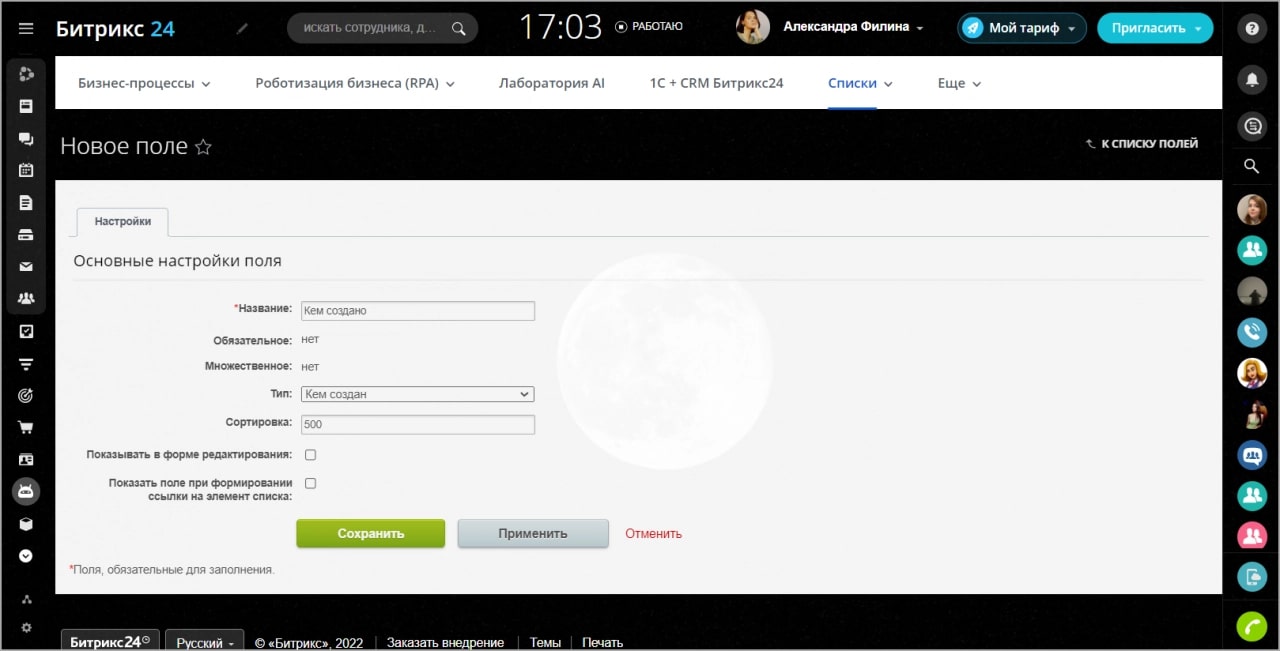This screenshot has height=651, width=1280.
Task: Check 'Показать поле при формировании ссылки' checkbox
Action: [310, 483]
